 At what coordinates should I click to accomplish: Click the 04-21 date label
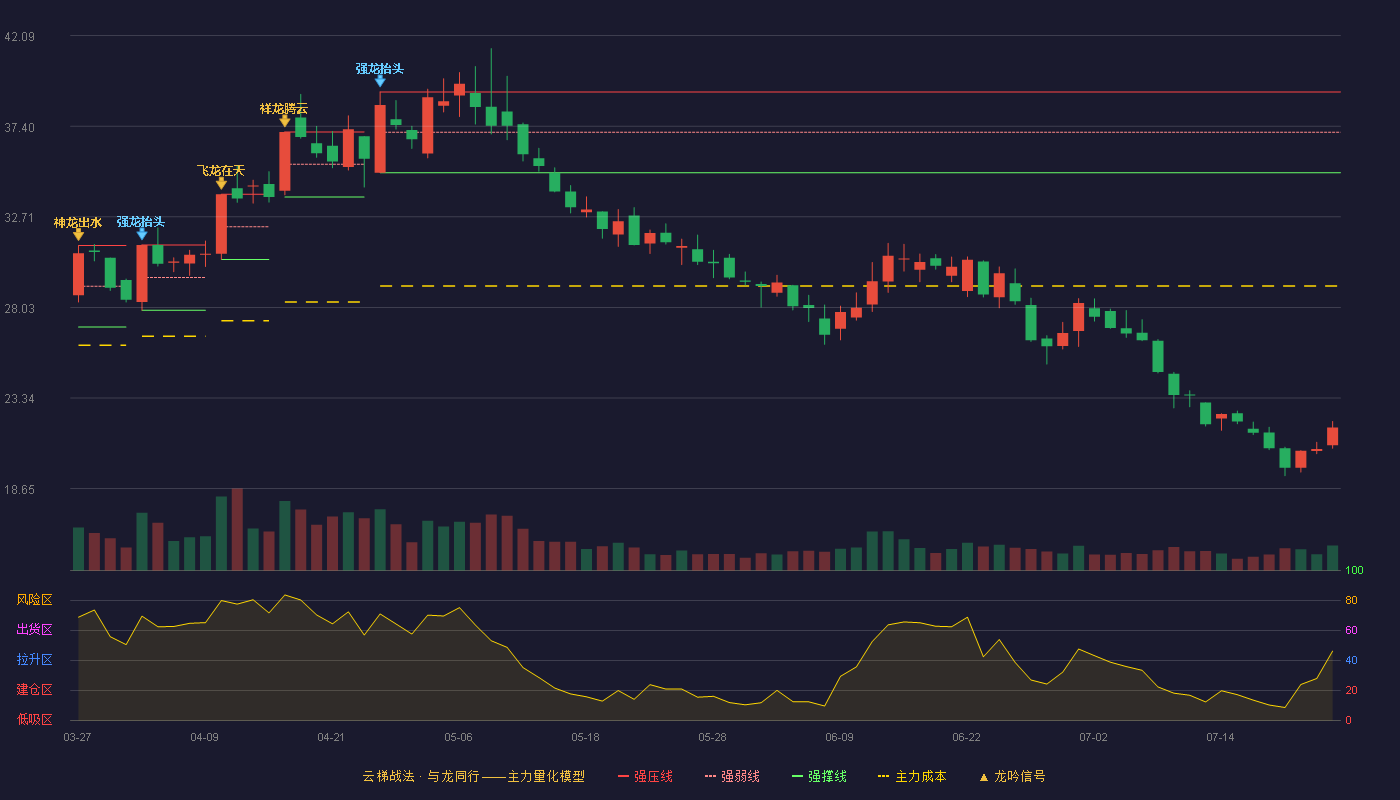click(x=331, y=737)
